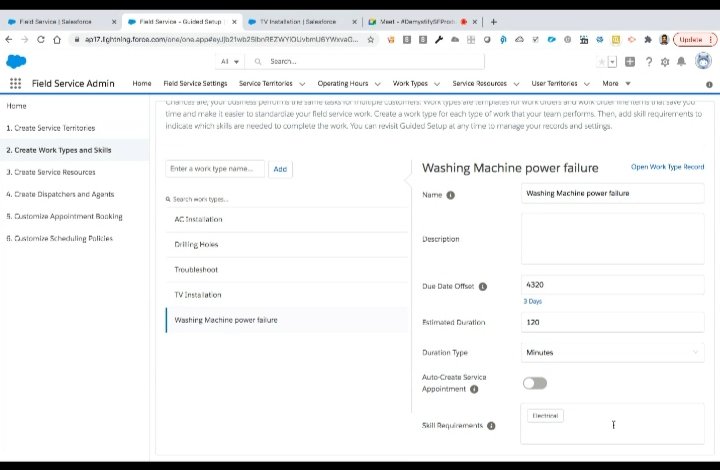
Task: Switch to the Meet browser tab
Action: click(417, 22)
